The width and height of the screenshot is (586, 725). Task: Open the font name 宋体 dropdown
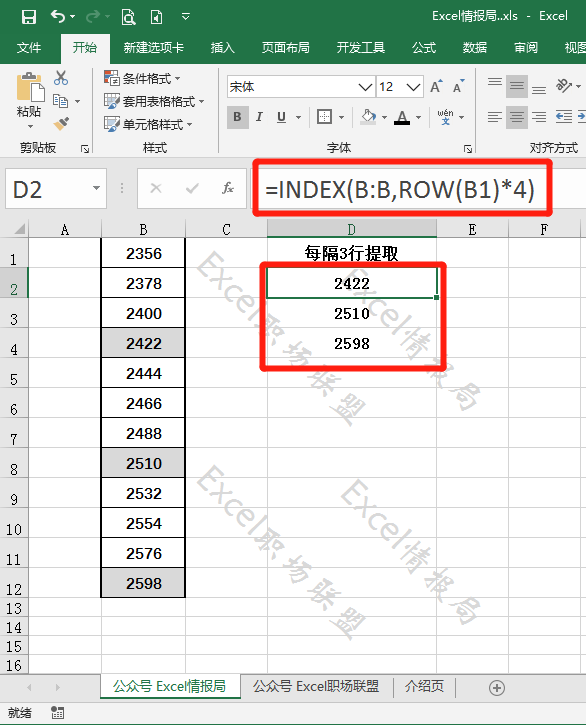[x=365, y=87]
